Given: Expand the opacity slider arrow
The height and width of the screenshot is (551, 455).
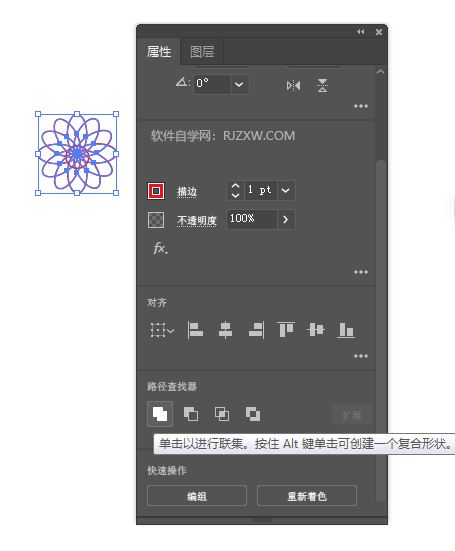Looking at the screenshot, I should coord(286,220).
